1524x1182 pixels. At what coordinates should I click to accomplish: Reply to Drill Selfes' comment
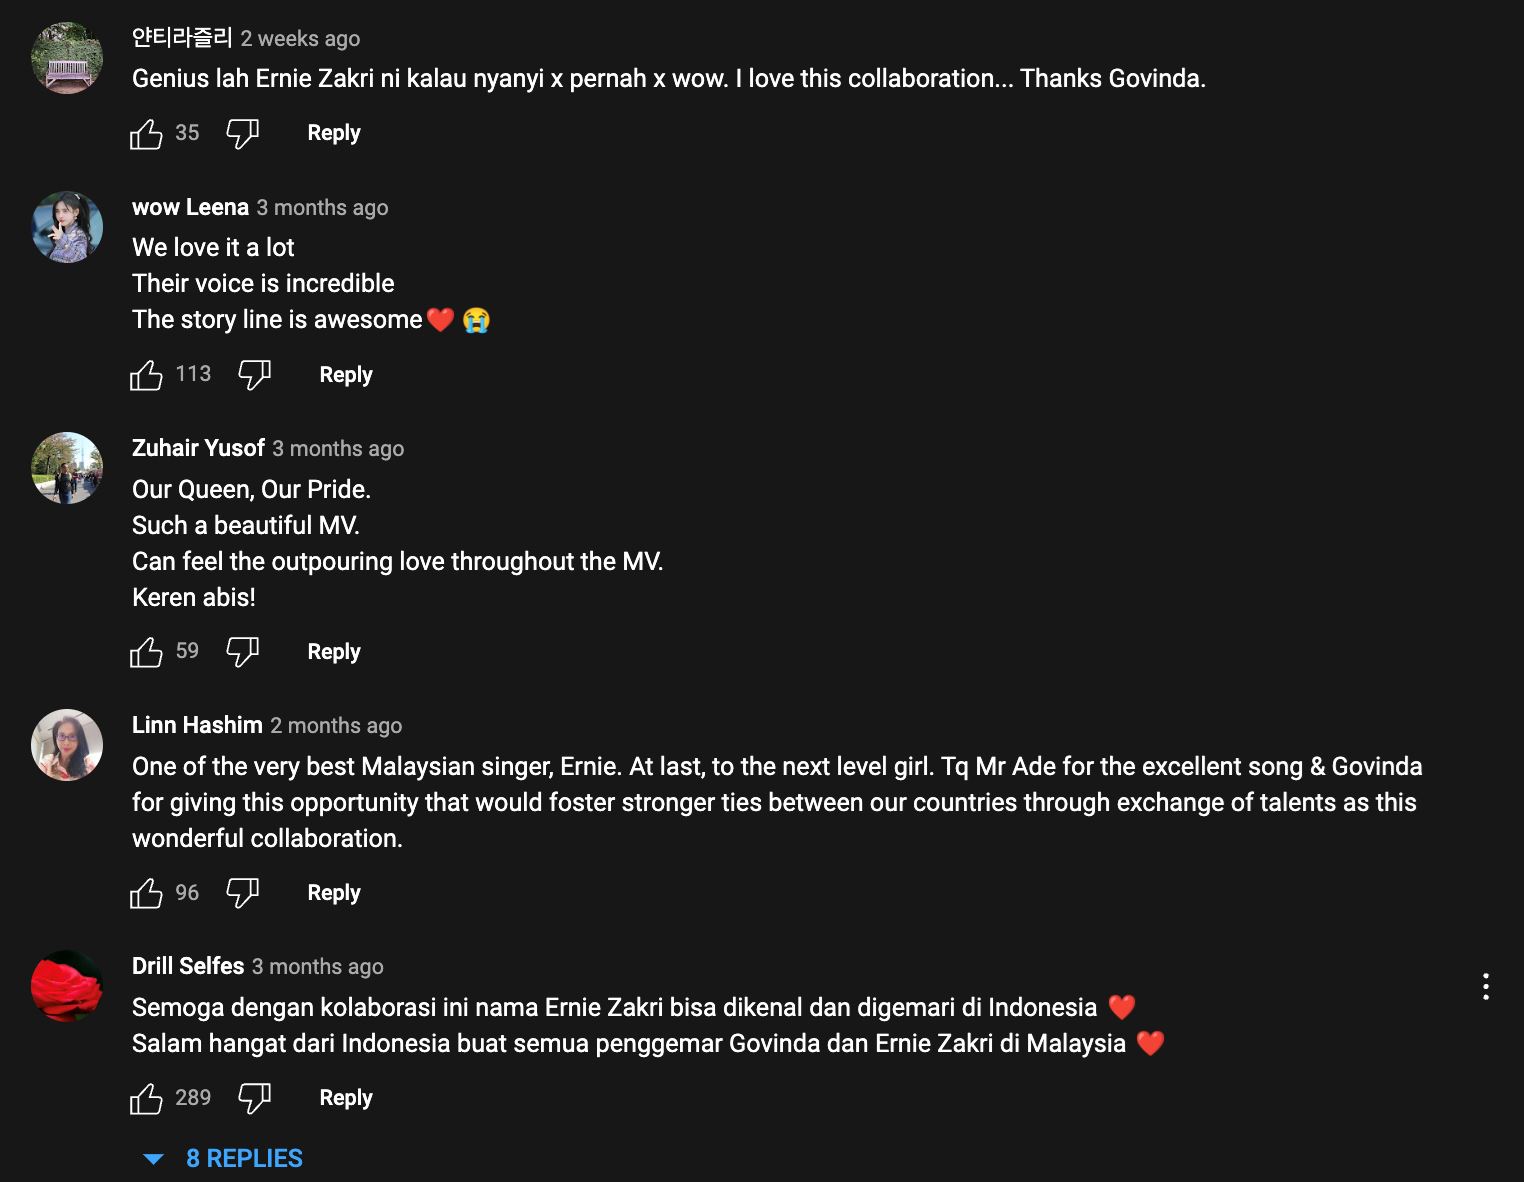pyautogui.click(x=345, y=1098)
